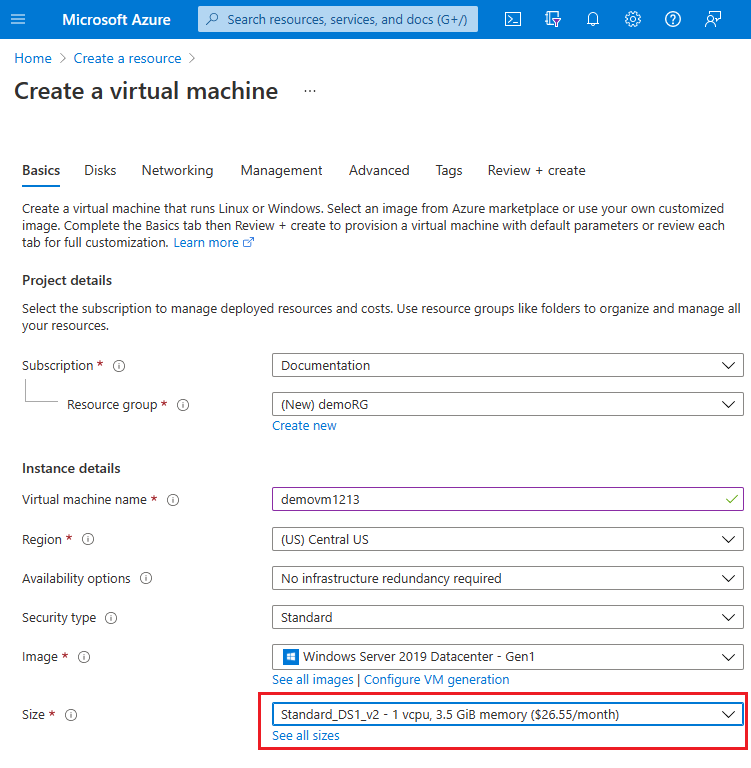This screenshot has height=768, width=751.
Task: Click the green validation checkmark in name field
Action: coord(731,500)
